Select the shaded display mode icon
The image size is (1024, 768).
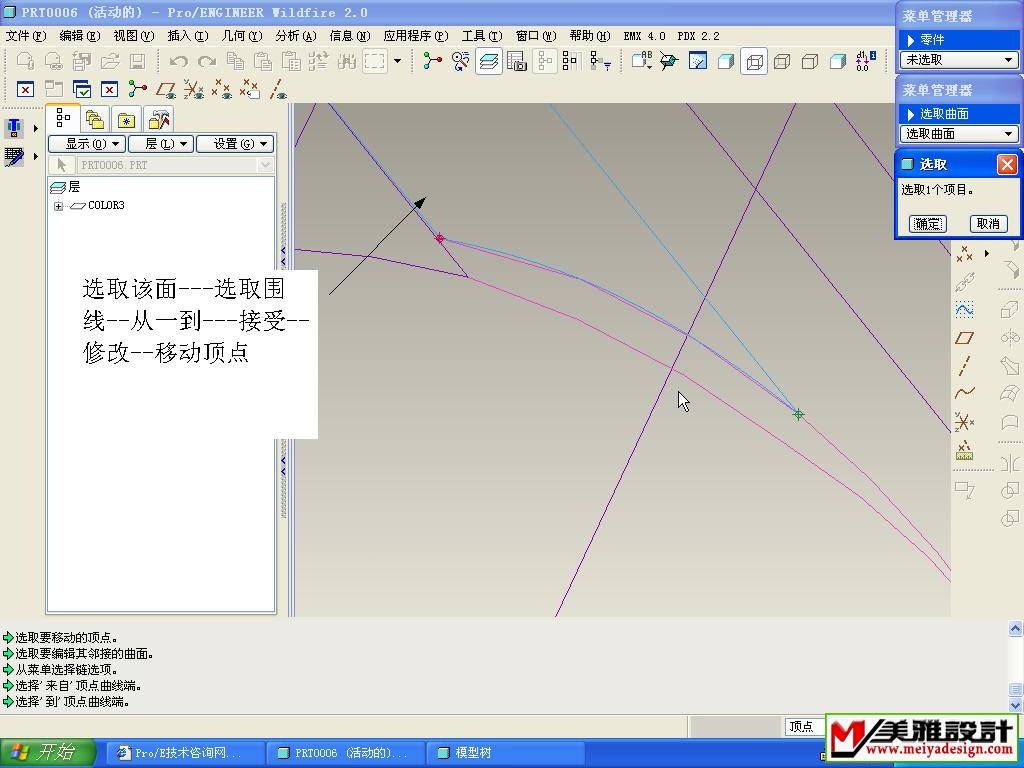click(x=838, y=61)
